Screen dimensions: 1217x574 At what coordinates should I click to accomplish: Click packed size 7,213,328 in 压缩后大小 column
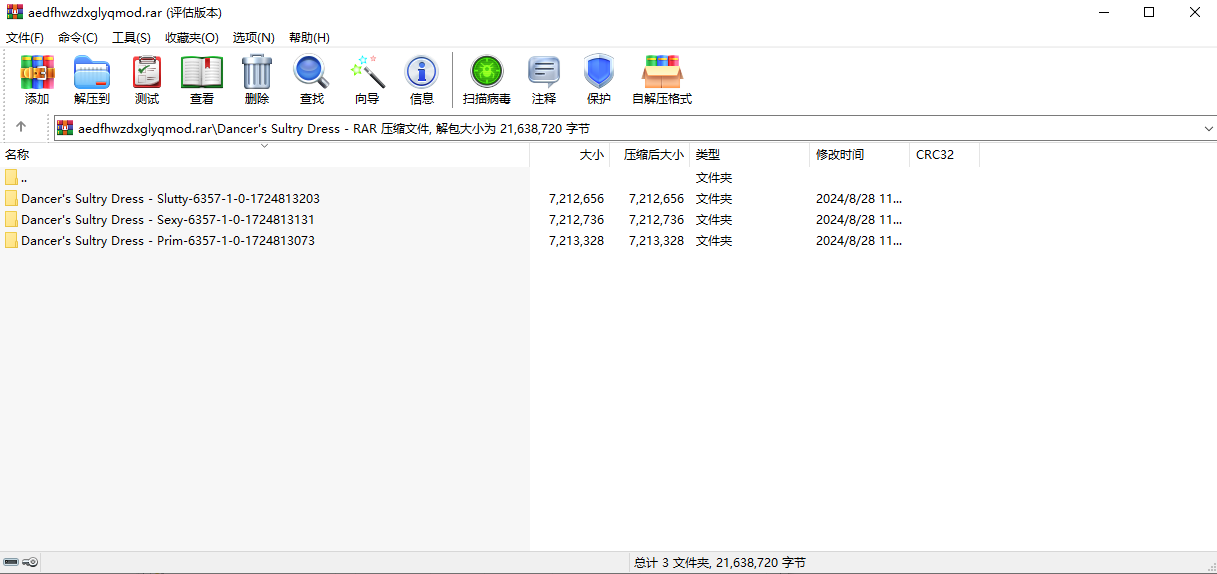(x=656, y=241)
